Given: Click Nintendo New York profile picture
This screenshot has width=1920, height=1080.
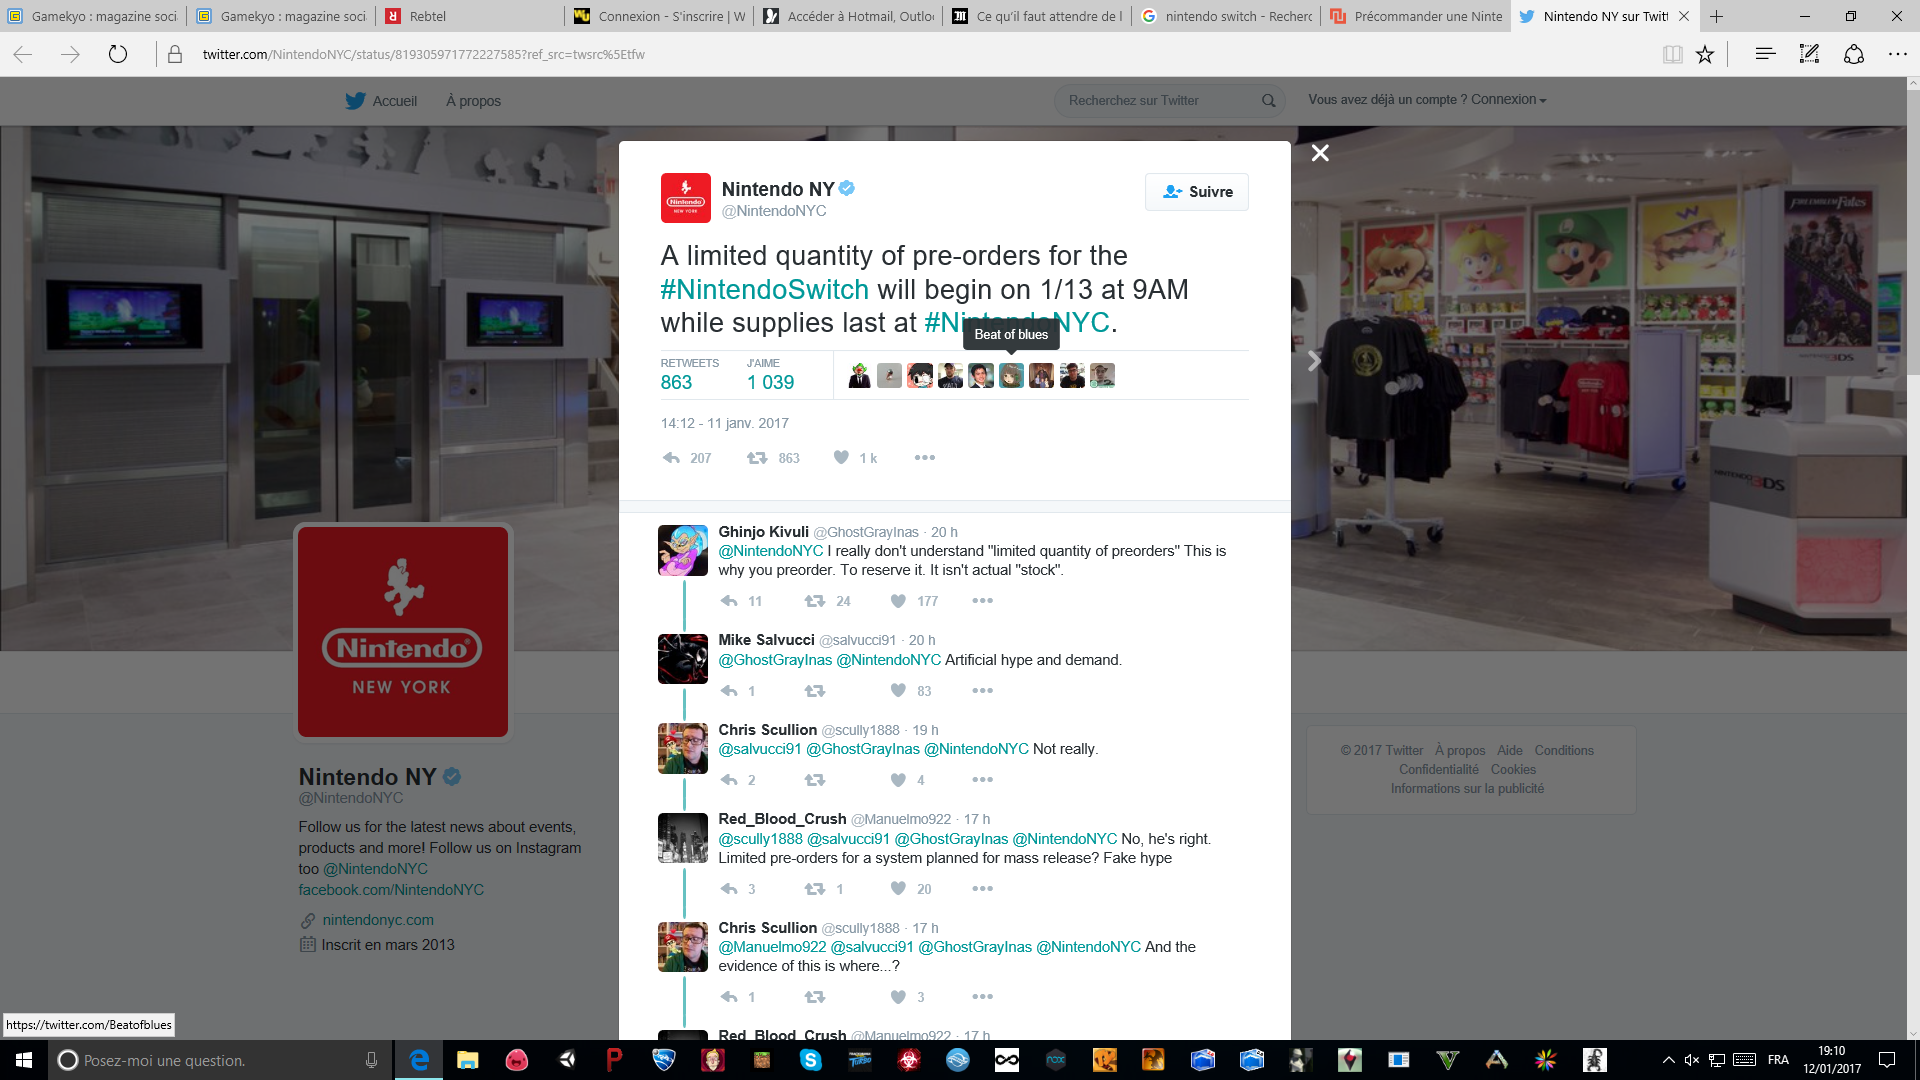Looking at the screenshot, I should tap(402, 632).
